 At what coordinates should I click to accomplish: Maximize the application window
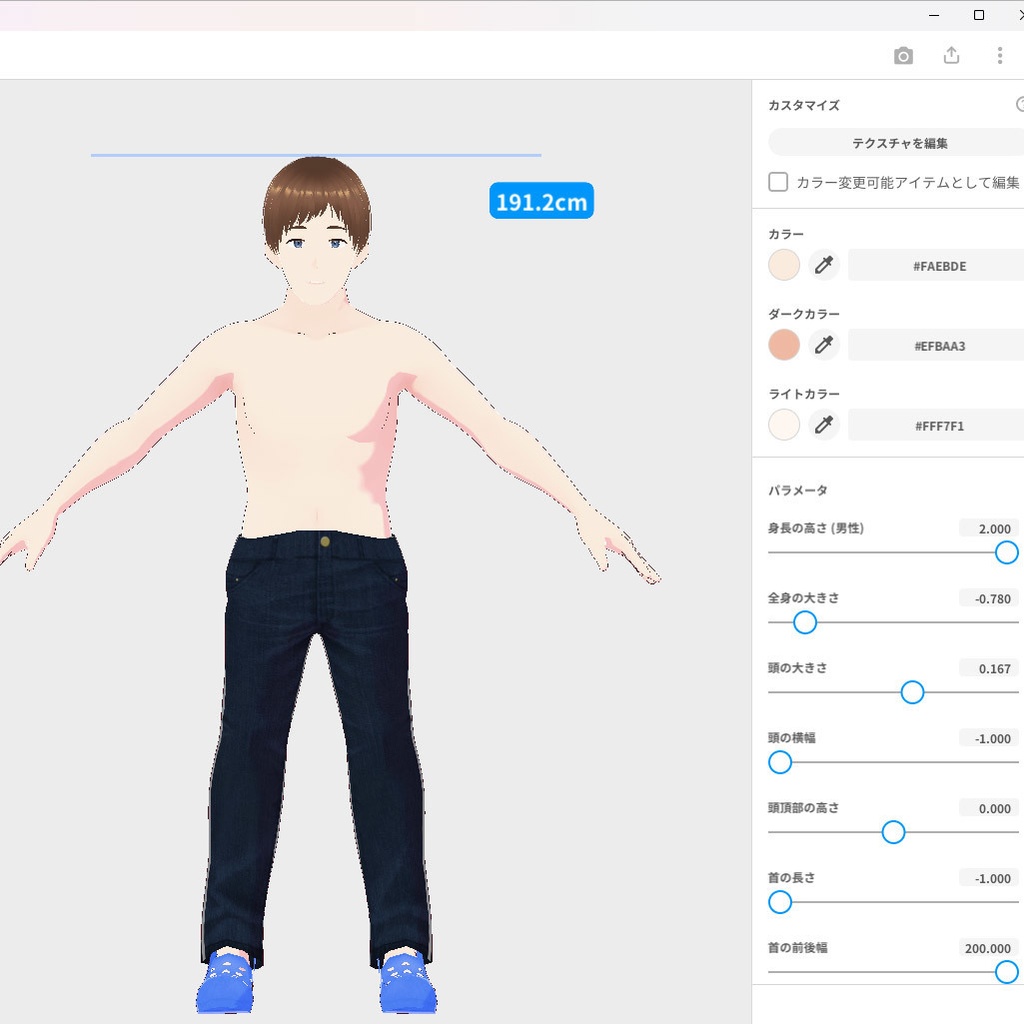coord(979,15)
